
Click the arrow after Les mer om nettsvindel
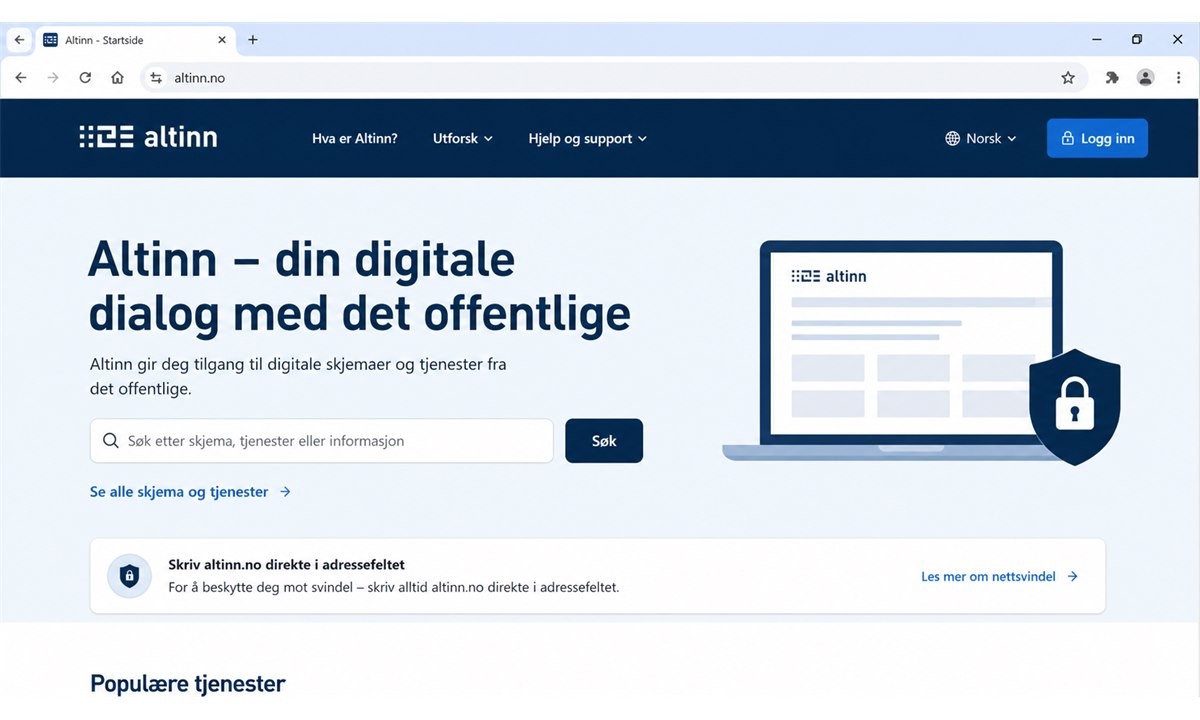coord(1072,576)
